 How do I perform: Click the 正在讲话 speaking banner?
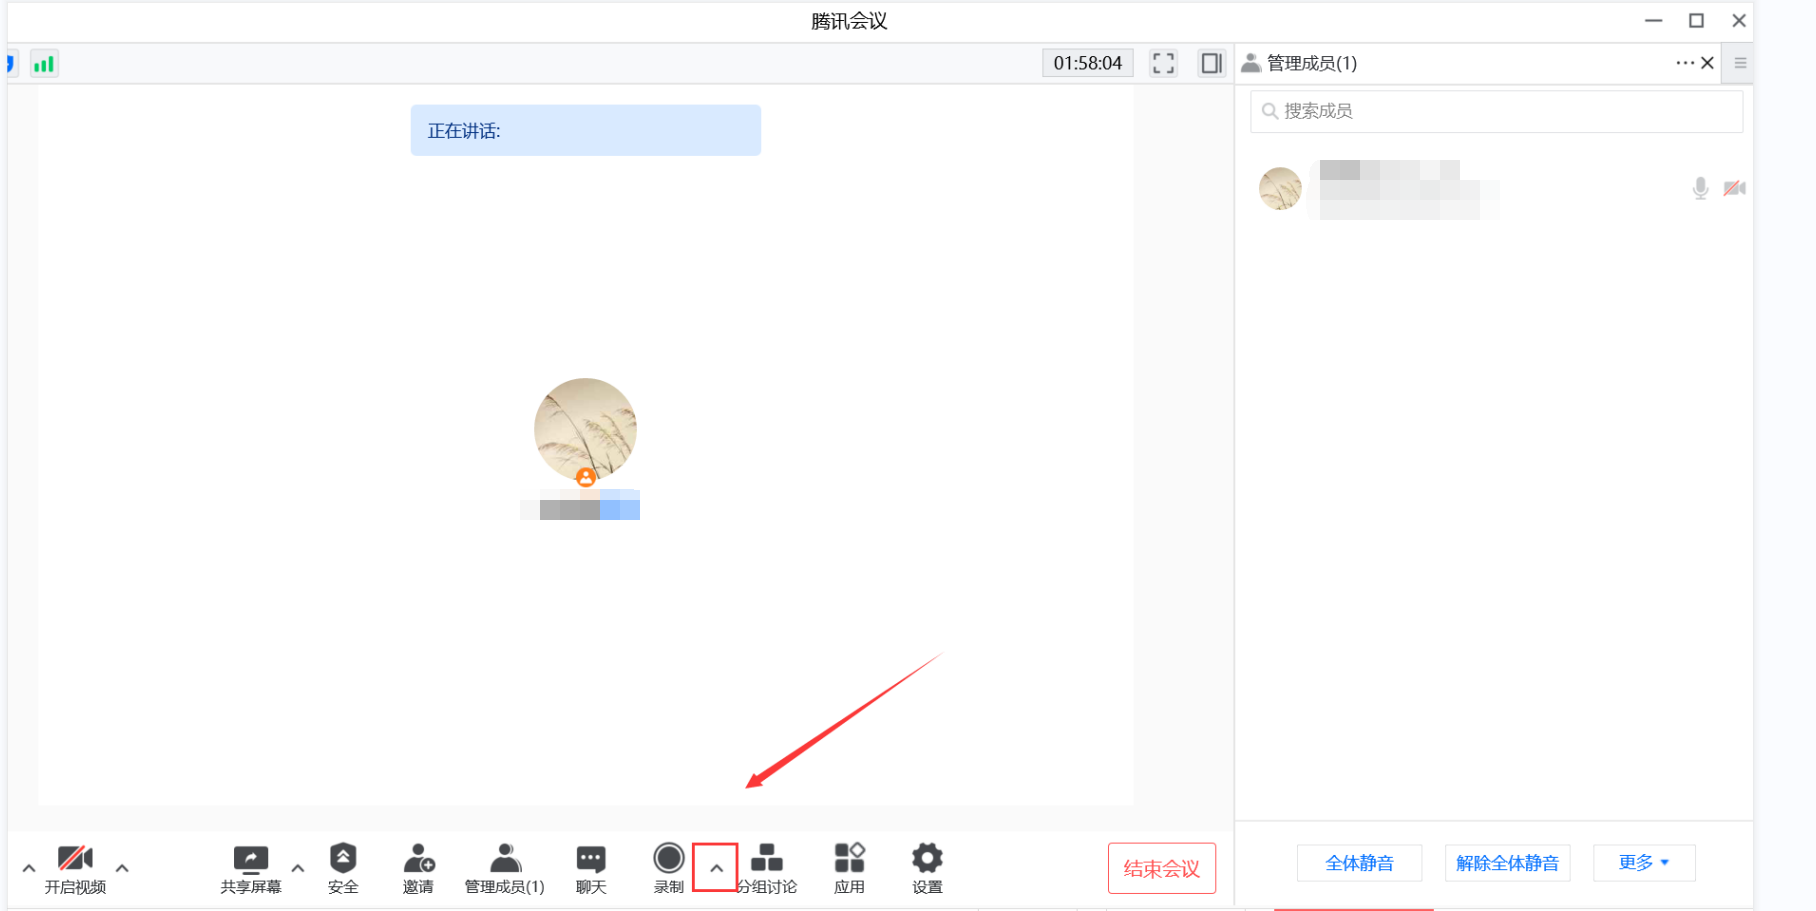coord(586,130)
